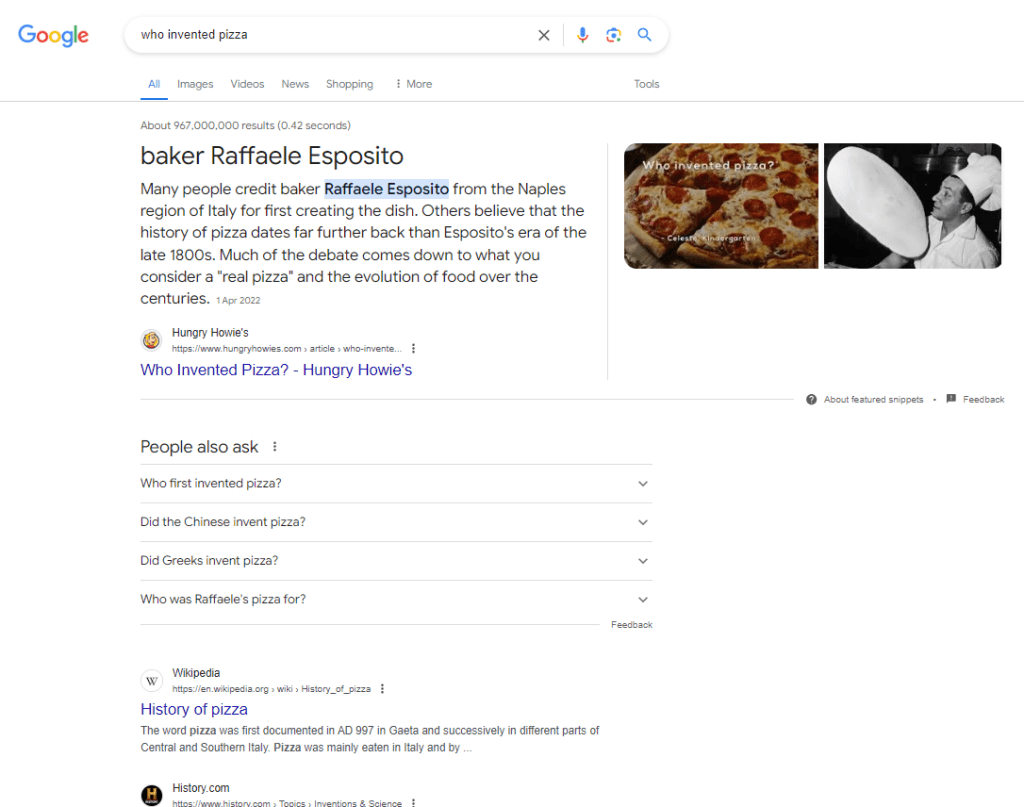
Task: Click the pepperoni pizza thumbnail image
Action: 721,206
